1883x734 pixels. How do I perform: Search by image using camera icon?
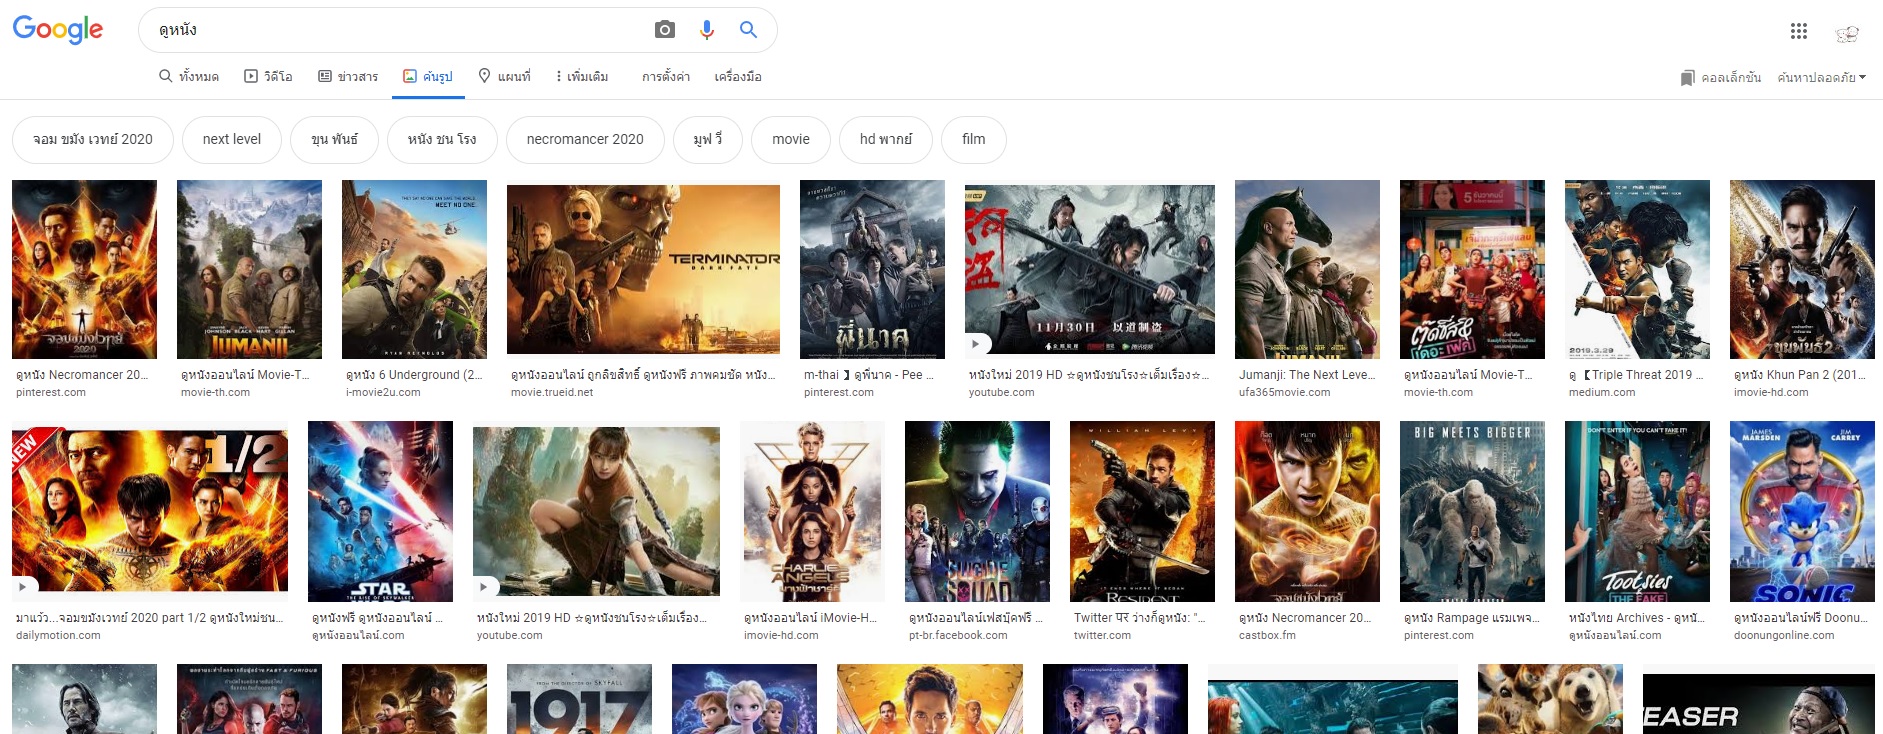point(665,30)
